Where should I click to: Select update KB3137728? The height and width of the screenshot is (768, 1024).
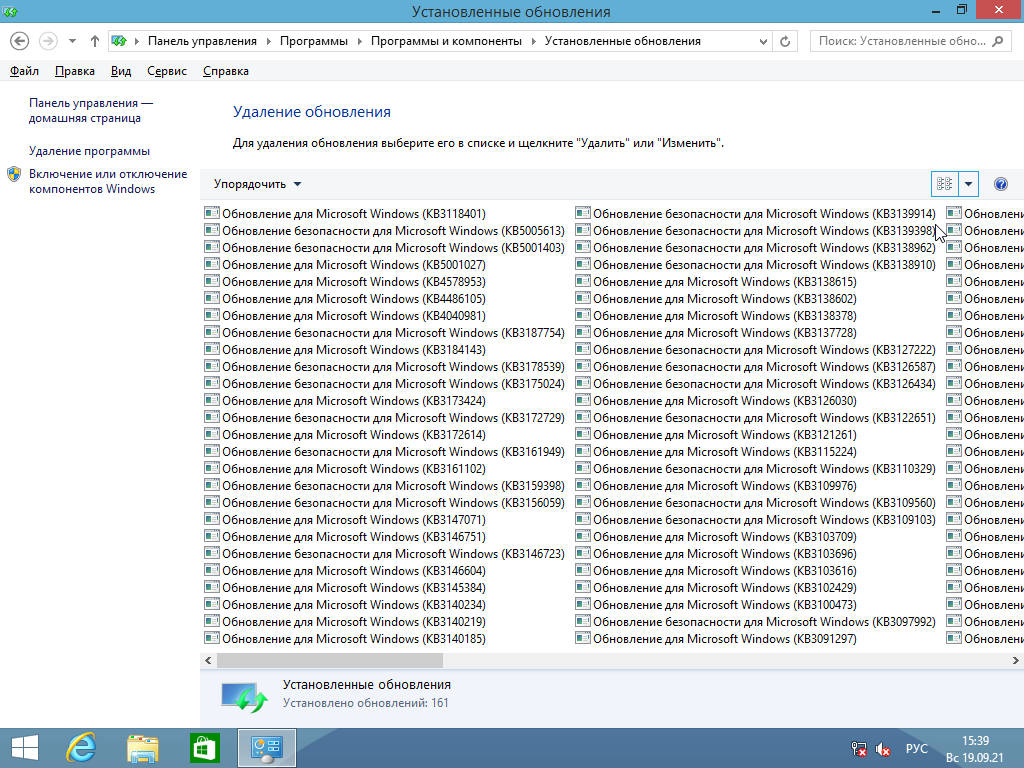point(716,332)
